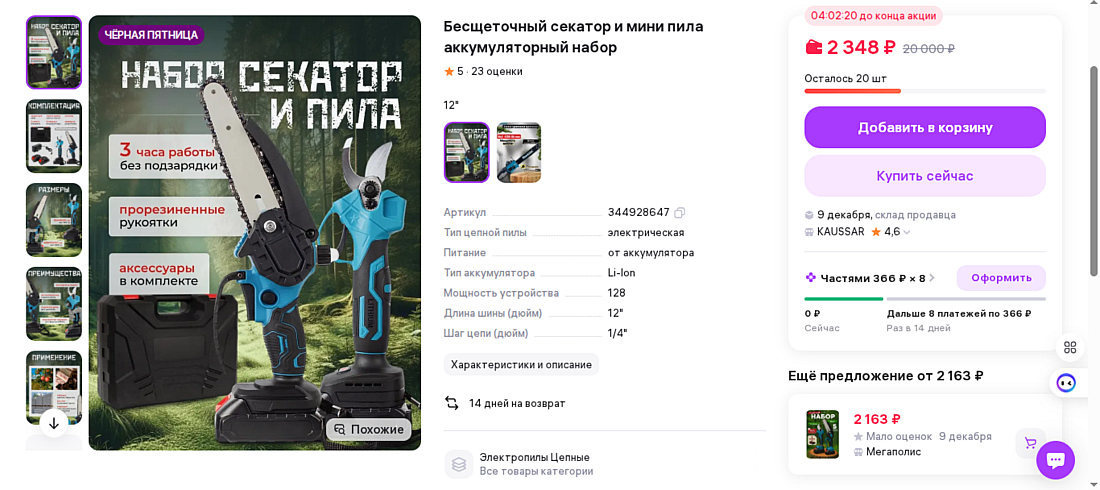Click the 14 days return arrows icon

(x=452, y=403)
